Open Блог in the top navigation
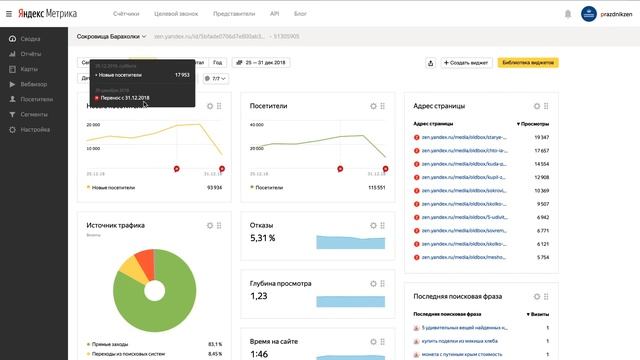The width and height of the screenshot is (640, 360). click(x=300, y=14)
